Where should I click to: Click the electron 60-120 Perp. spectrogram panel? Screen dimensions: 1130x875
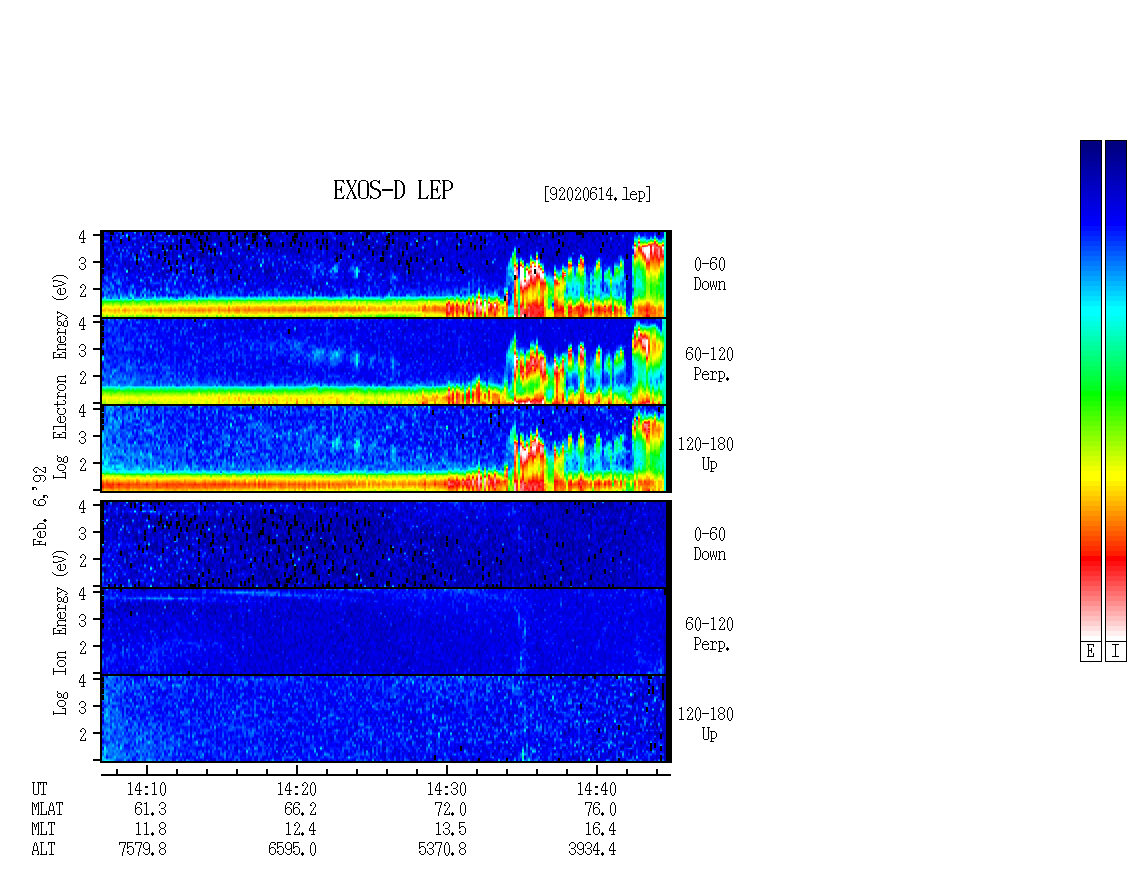(384, 361)
